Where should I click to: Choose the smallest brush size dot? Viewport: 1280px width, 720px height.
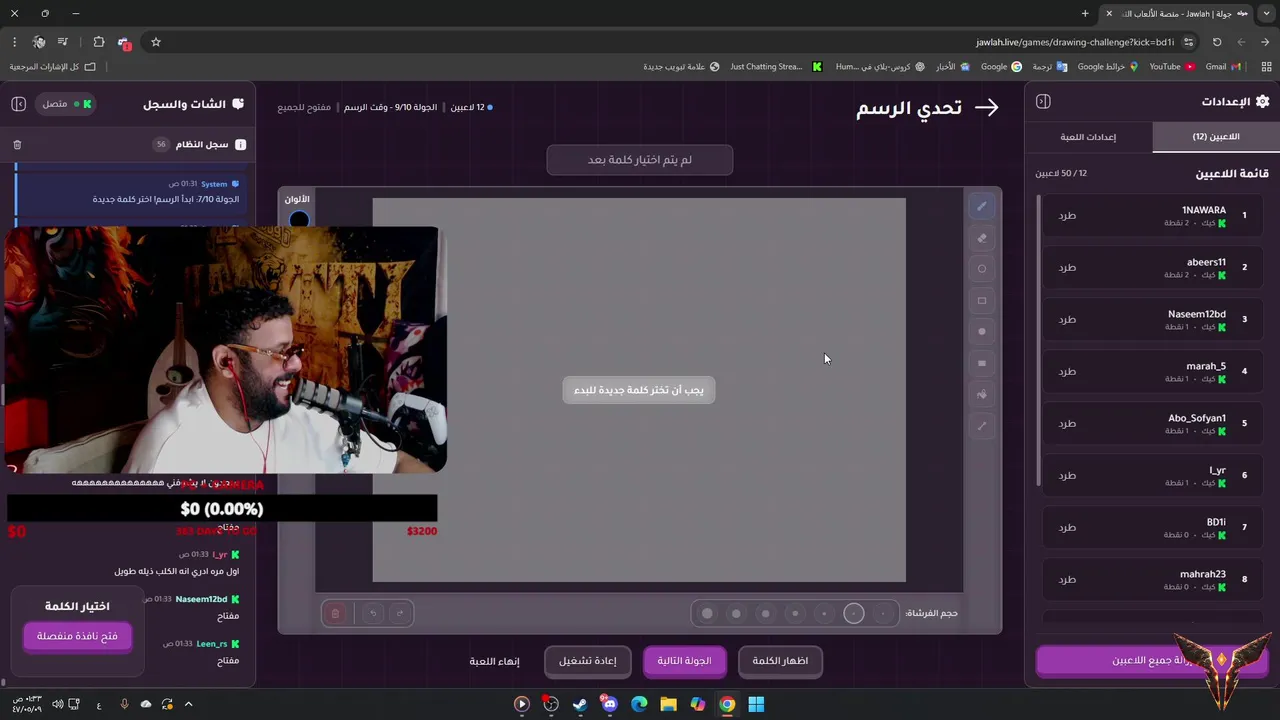(883, 613)
